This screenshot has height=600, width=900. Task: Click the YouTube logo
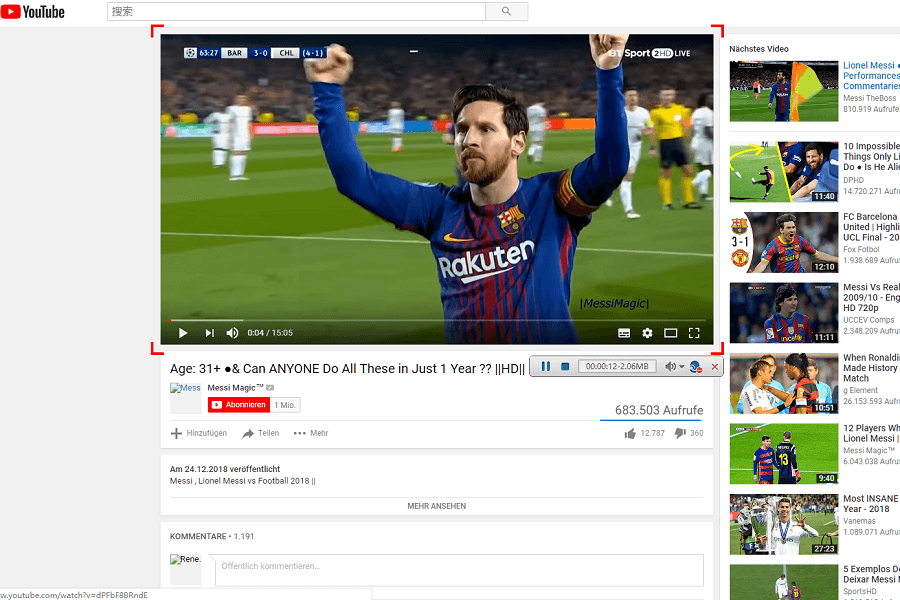33,11
